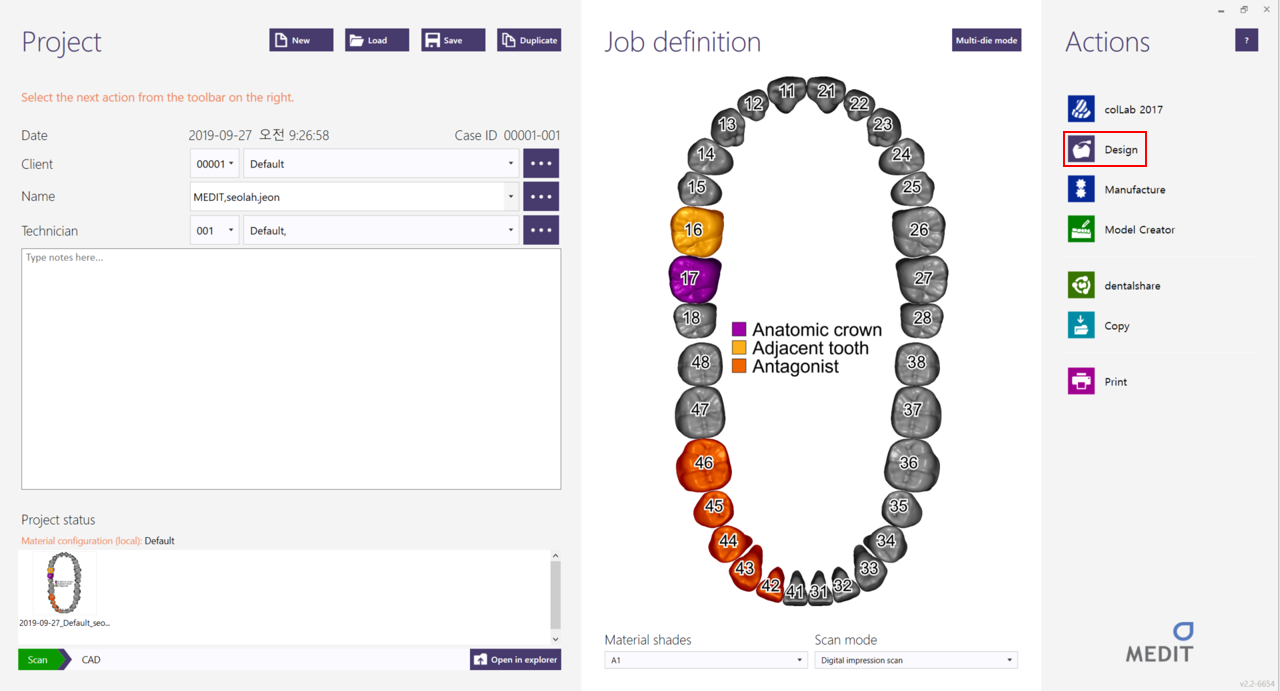Image resolution: width=1280 pixels, height=691 pixels.
Task: Click into the notes text area
Action: pyautogui.click(x=291, y=369)
